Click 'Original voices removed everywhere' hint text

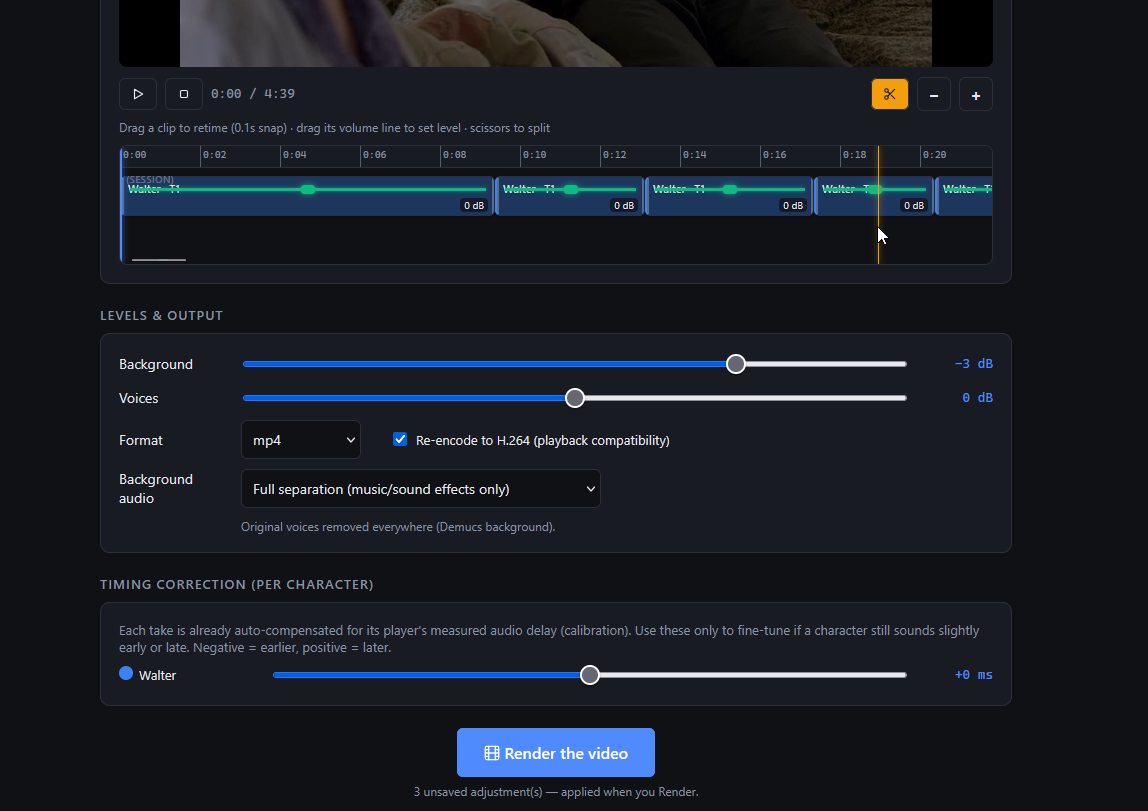click(x=398, y=527)
